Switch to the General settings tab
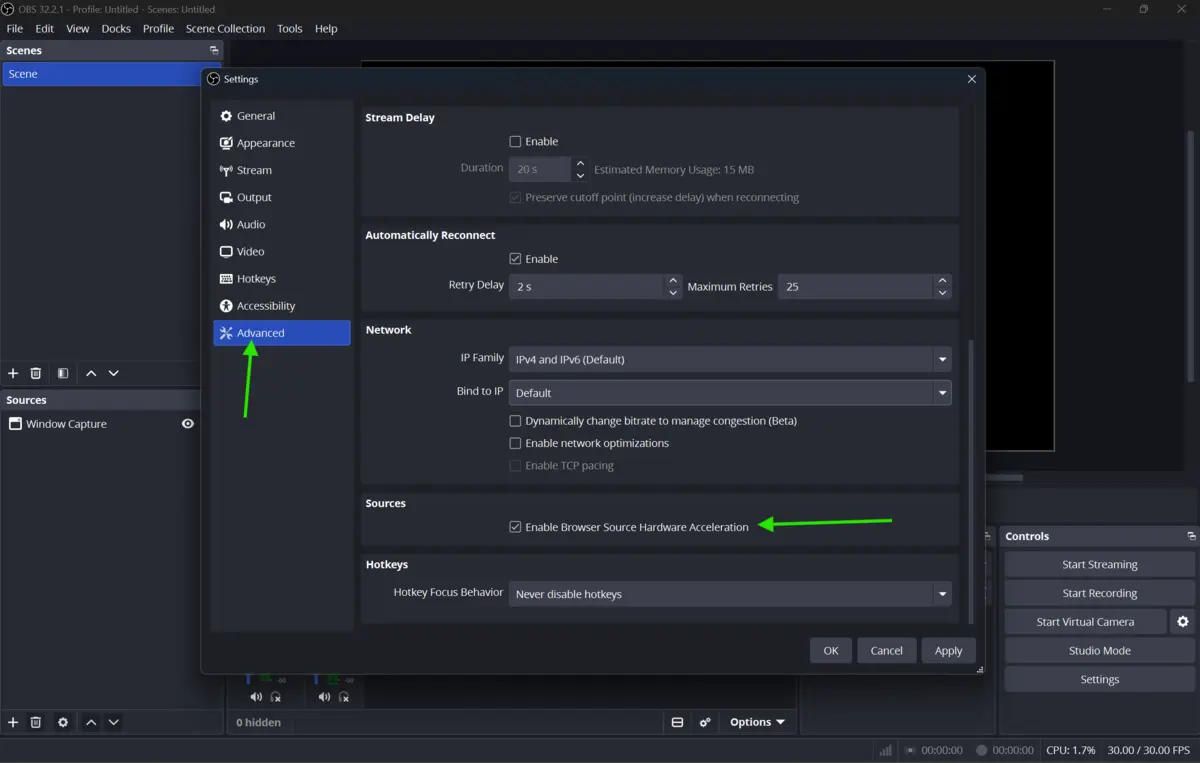1200x763 pixels. (282, 116)
